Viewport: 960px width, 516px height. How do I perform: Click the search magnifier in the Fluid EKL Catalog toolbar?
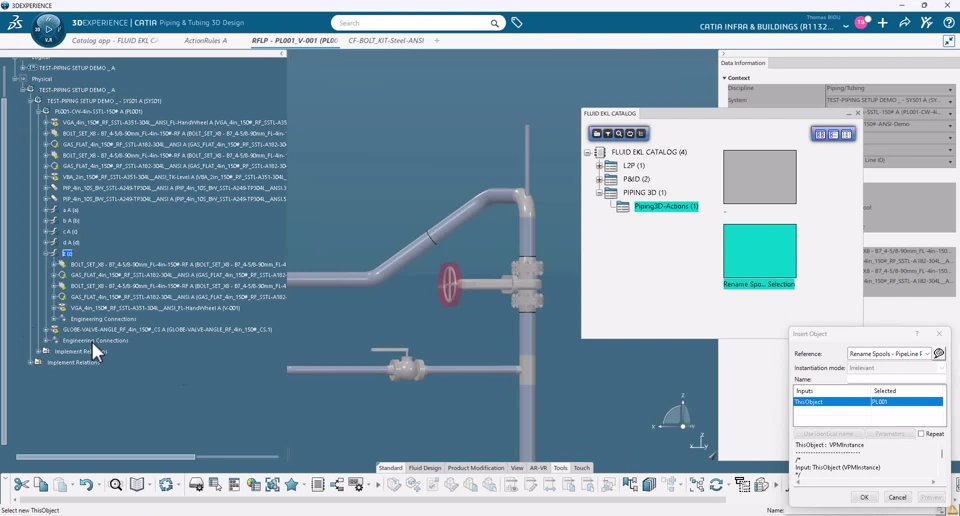(618, 133)
